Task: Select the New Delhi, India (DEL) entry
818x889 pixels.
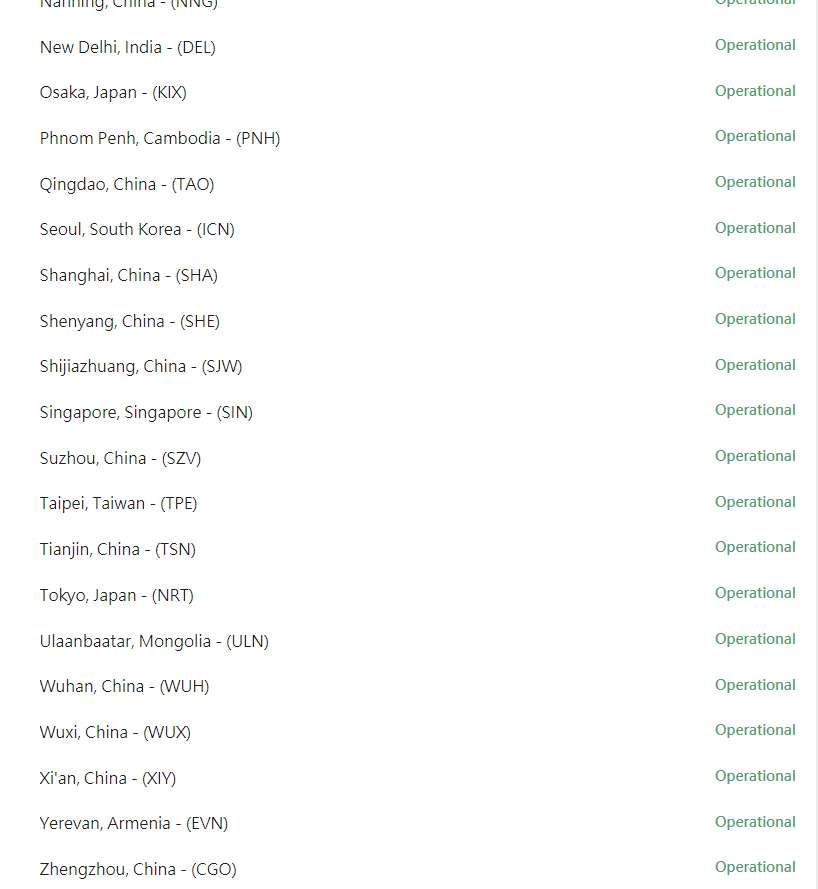Action: click(x=128, y=47)
